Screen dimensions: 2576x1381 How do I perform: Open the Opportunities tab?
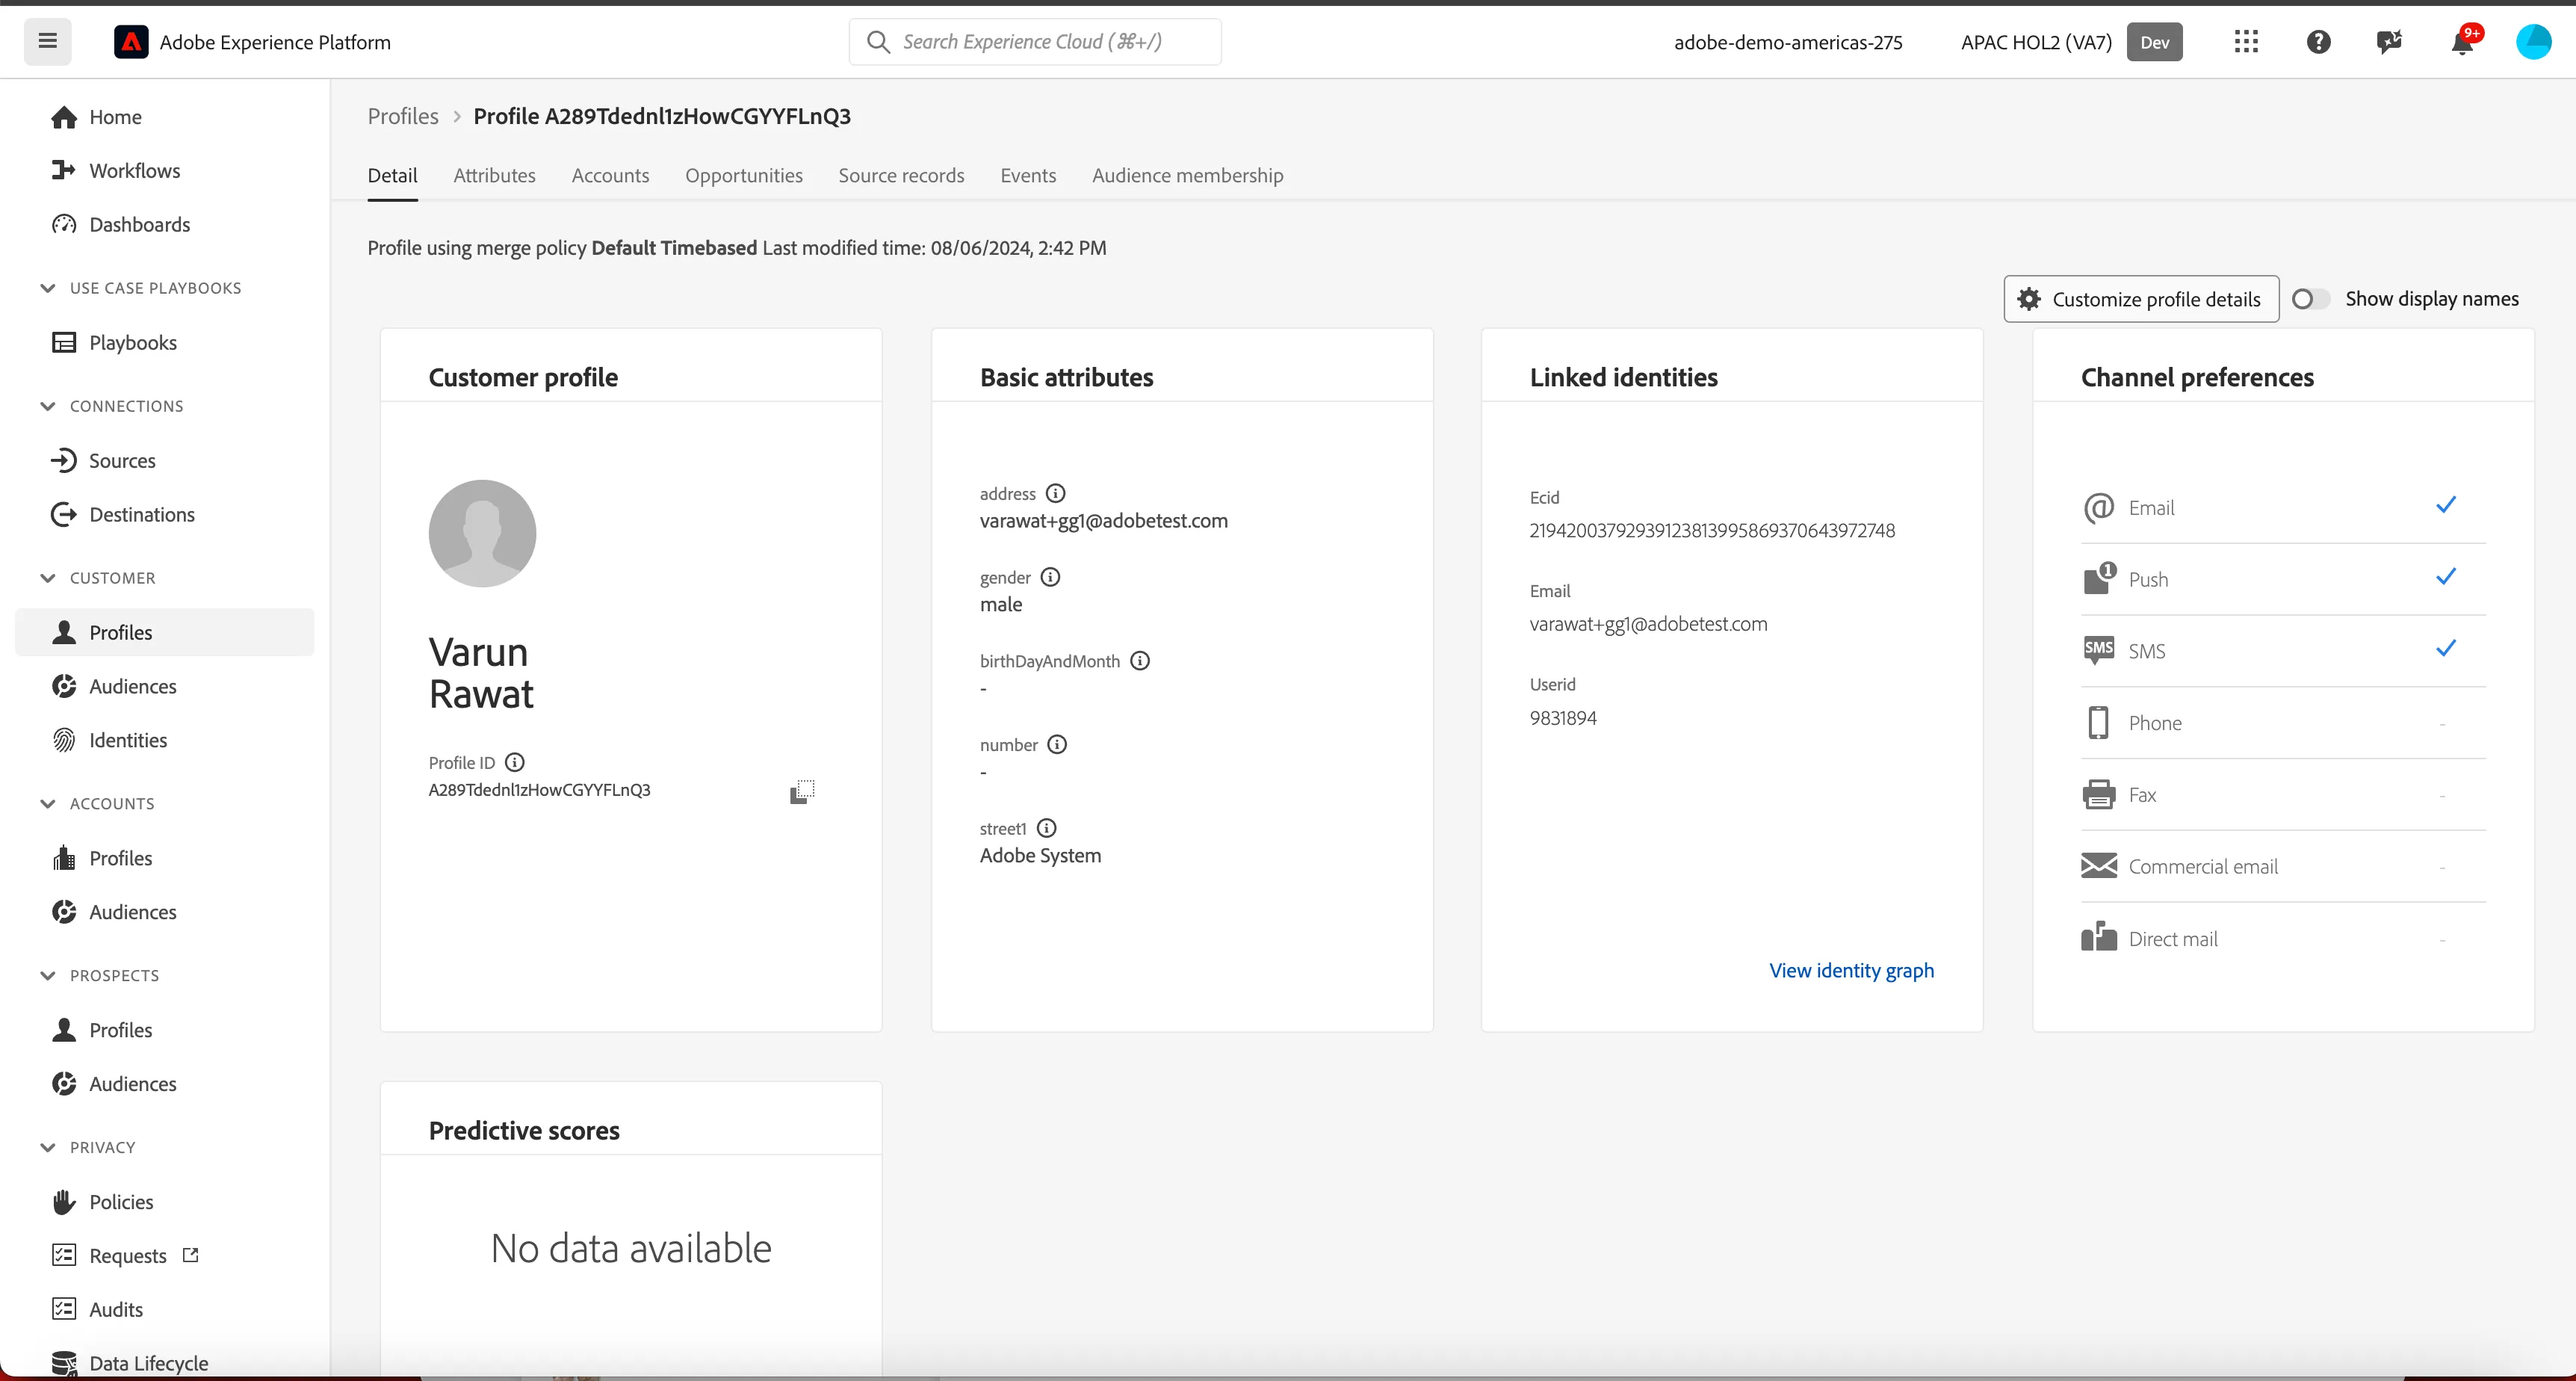743,175
